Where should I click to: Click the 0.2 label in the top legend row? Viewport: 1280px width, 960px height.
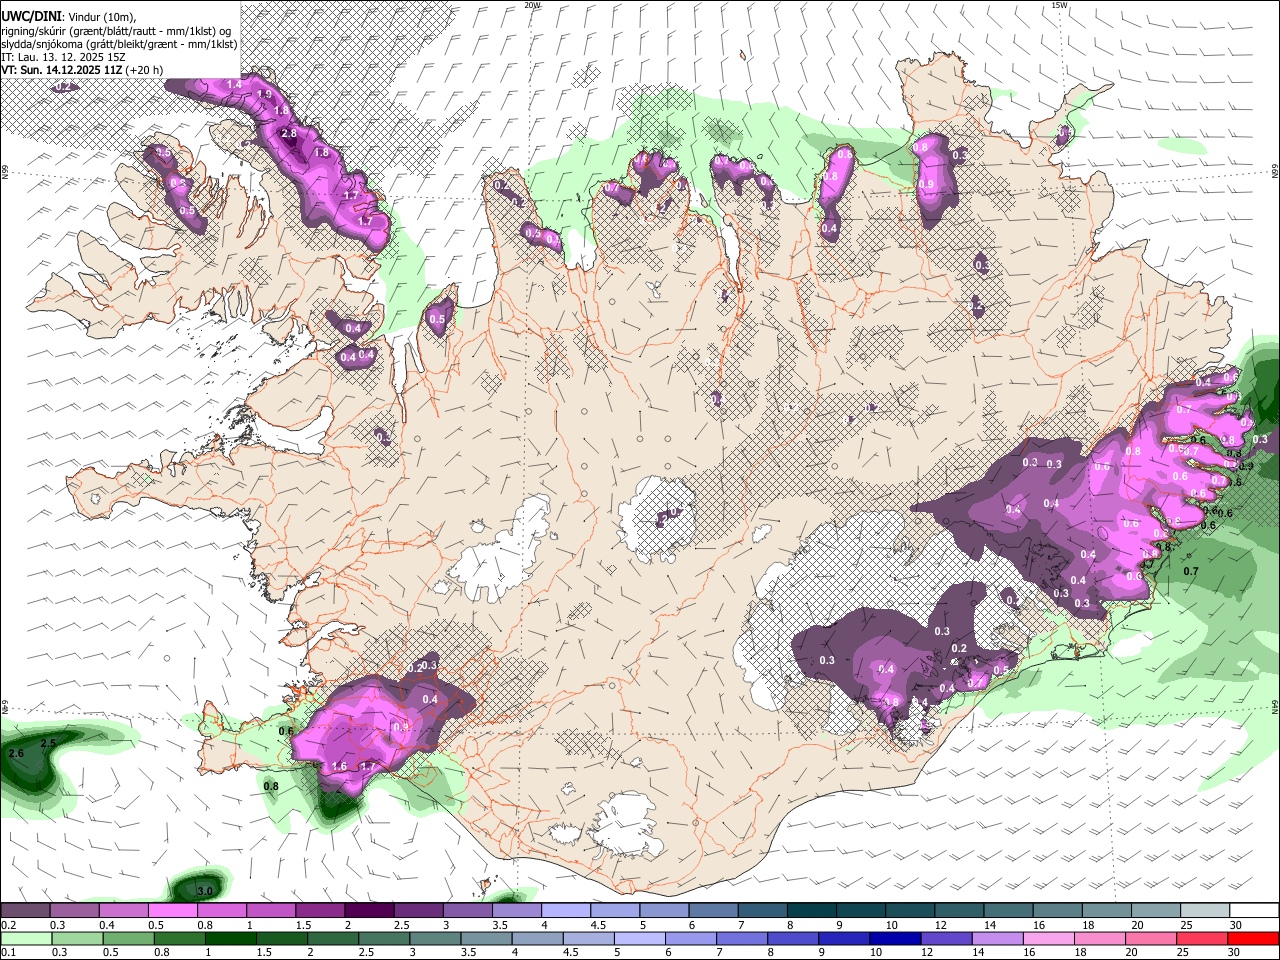click(7, 925)
